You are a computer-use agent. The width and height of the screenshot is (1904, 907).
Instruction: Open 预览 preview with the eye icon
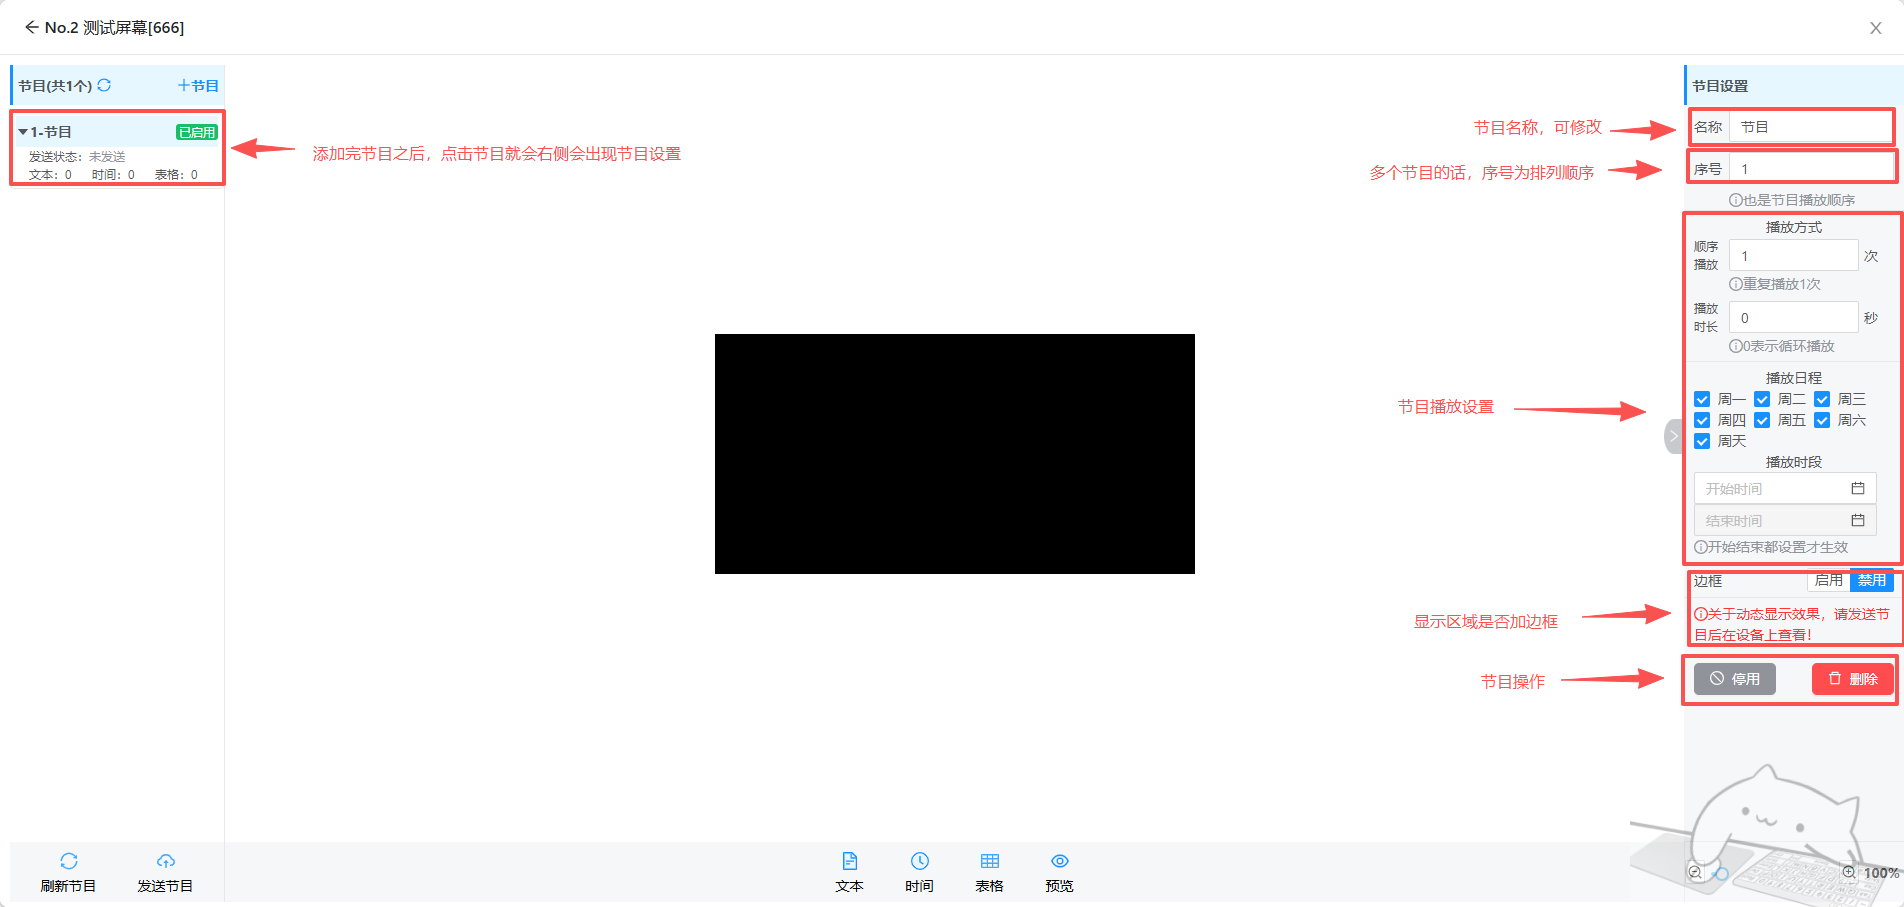[x=1059, y=861]
